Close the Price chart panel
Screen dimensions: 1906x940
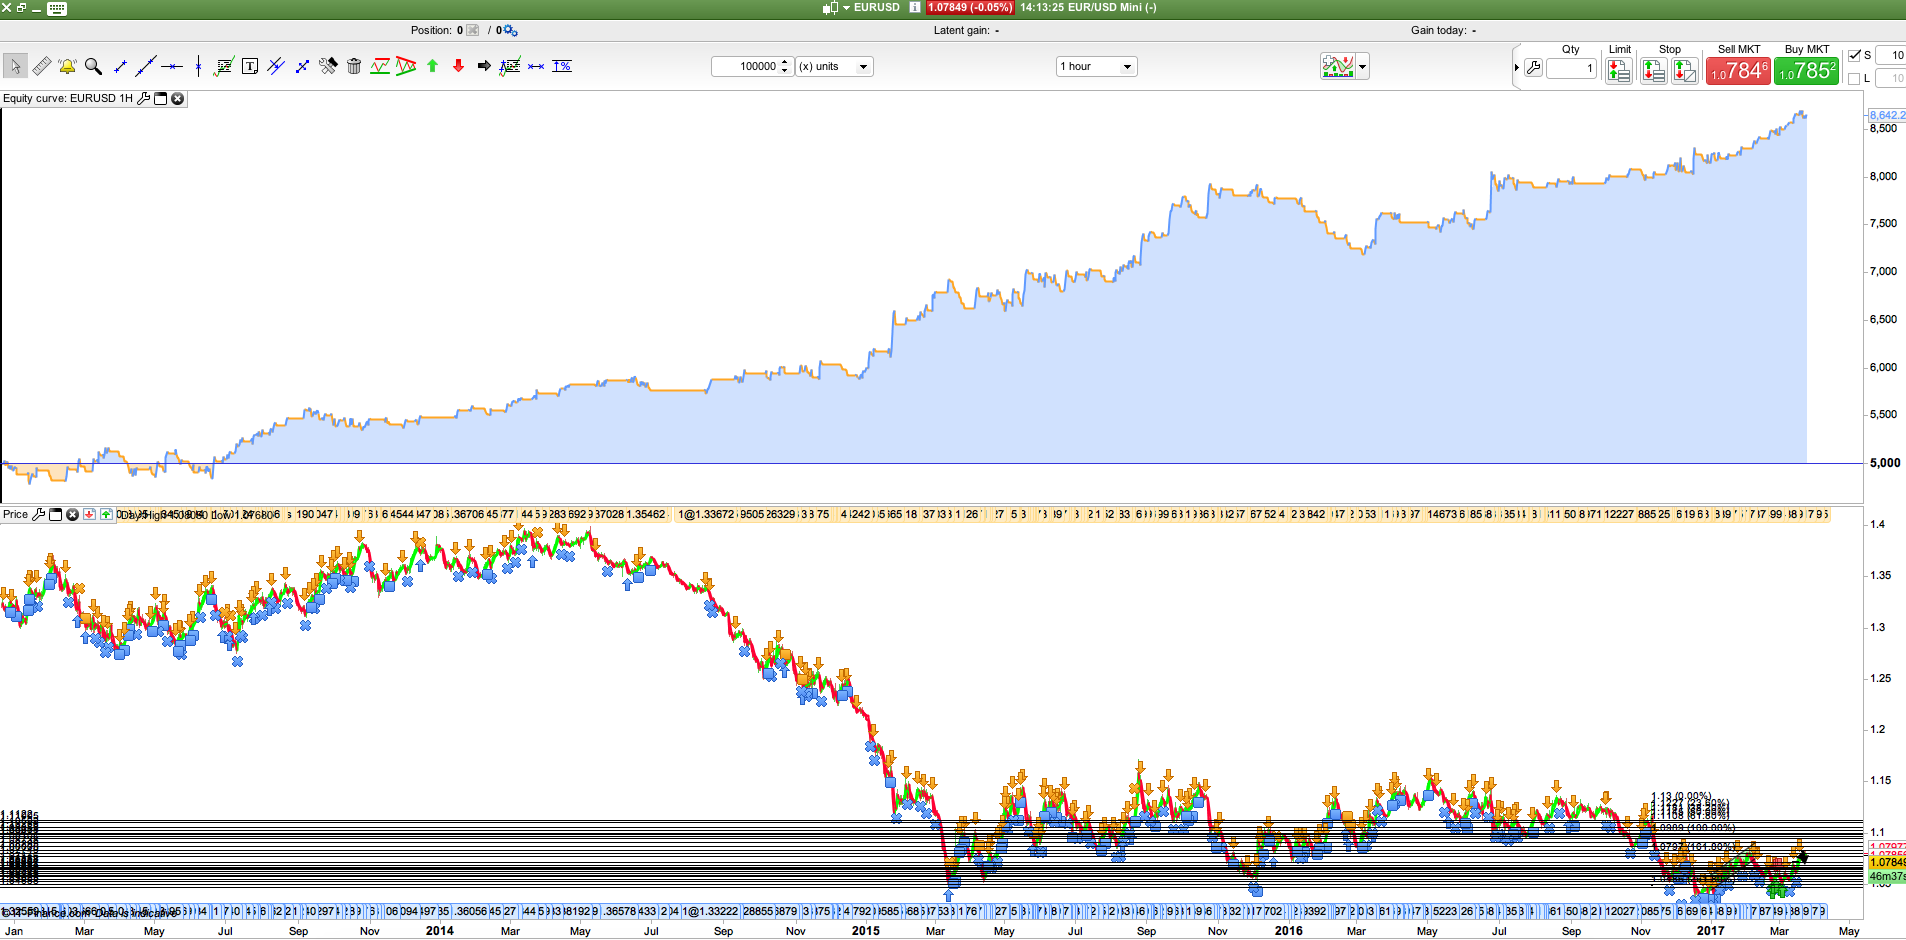[72, 514]
